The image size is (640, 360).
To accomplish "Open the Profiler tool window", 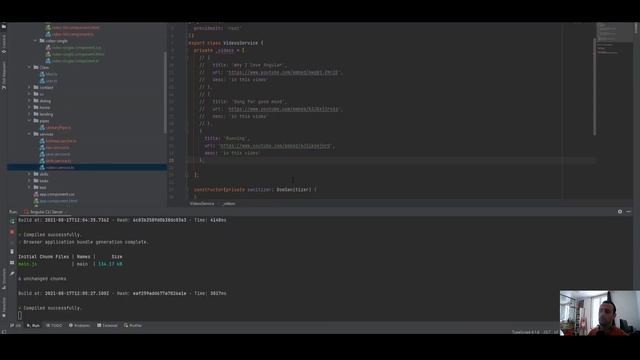I will pos(133,325).
